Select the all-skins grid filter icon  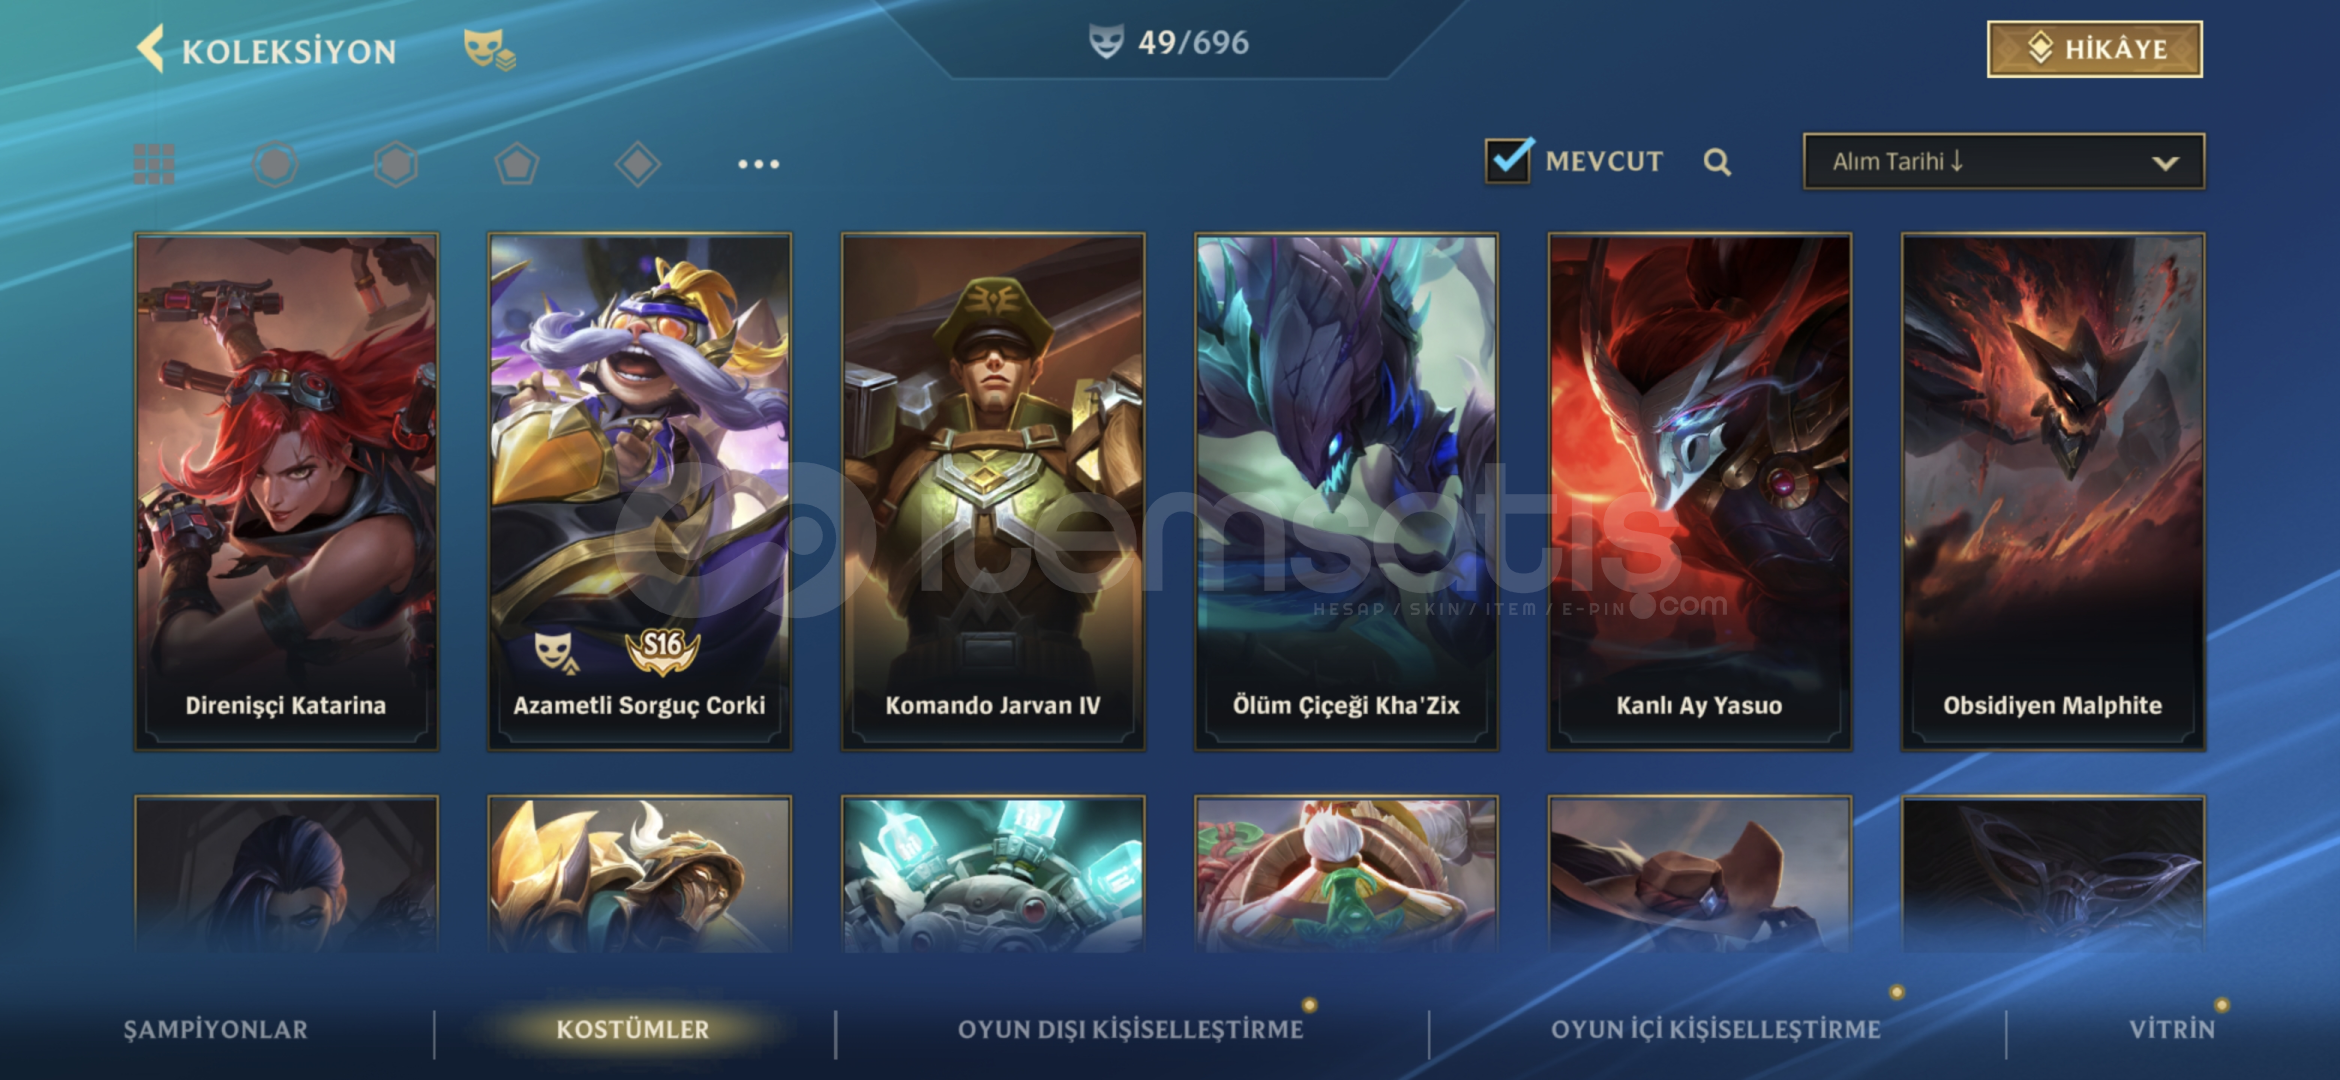[x=154, y=164]
